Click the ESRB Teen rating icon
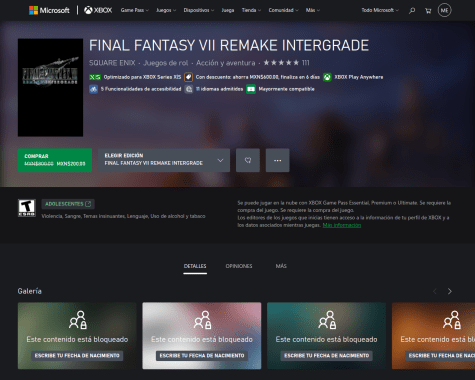Viewport: 475px width, 380px height. point(27,208)
